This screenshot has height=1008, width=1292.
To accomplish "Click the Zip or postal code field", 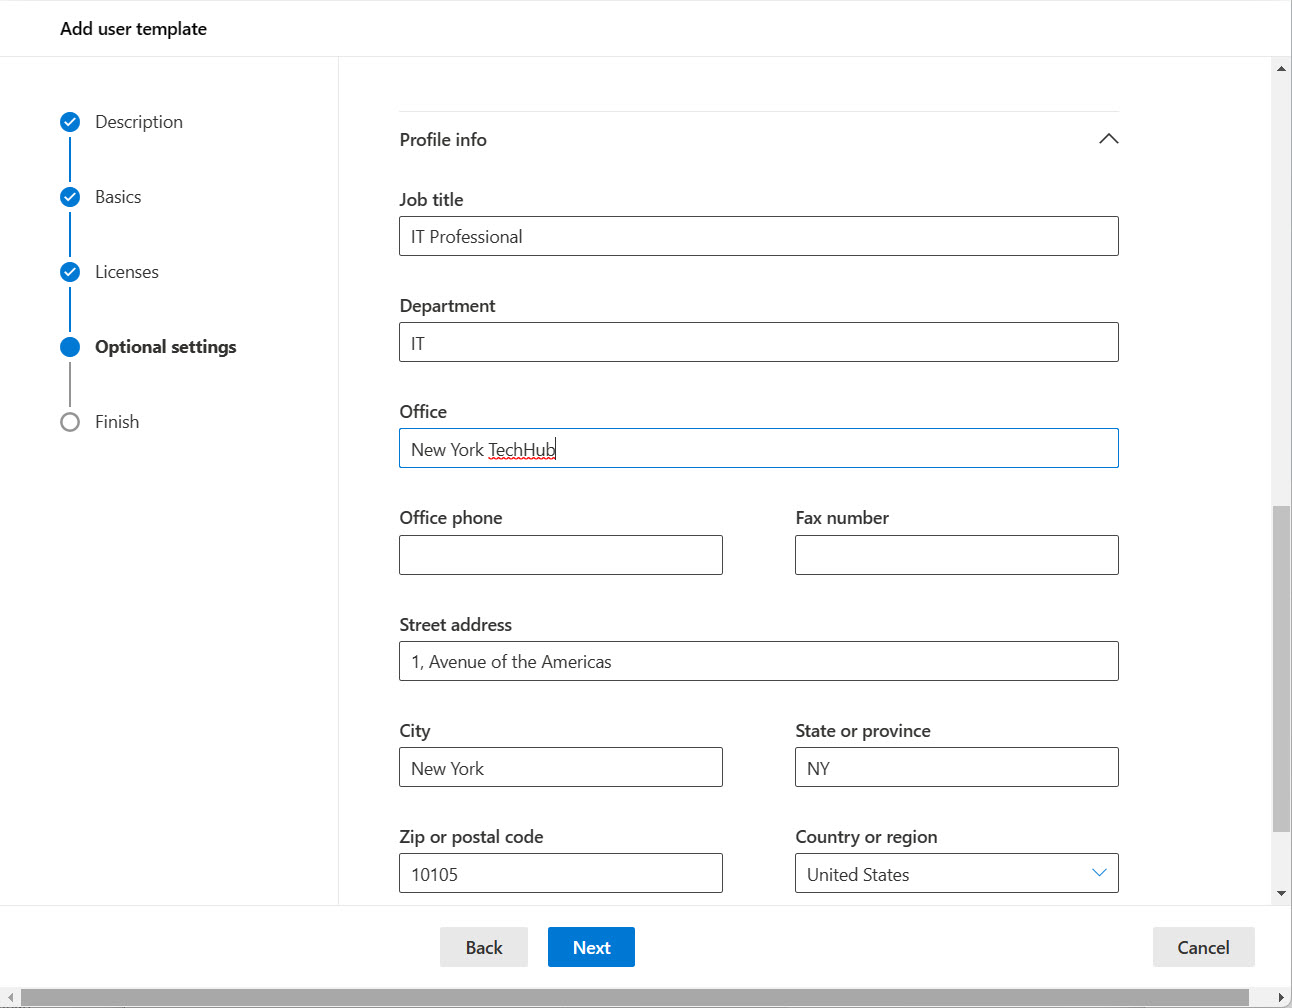I will [x=560, y=873].
